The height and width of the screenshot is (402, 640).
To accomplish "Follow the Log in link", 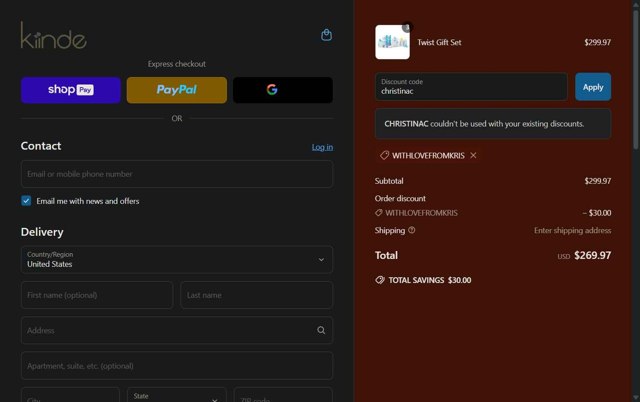I will pyautogui.click(x=322, y=147).
